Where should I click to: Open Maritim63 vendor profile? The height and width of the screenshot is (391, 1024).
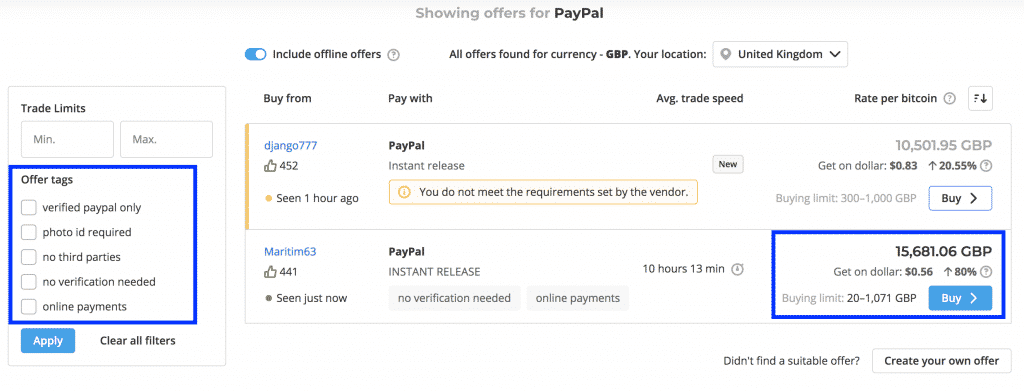[290, 251]
